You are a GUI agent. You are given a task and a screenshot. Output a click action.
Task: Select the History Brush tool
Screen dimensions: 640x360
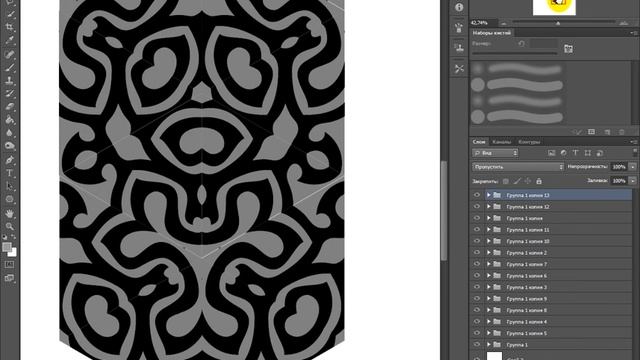[x=10, y=93]
